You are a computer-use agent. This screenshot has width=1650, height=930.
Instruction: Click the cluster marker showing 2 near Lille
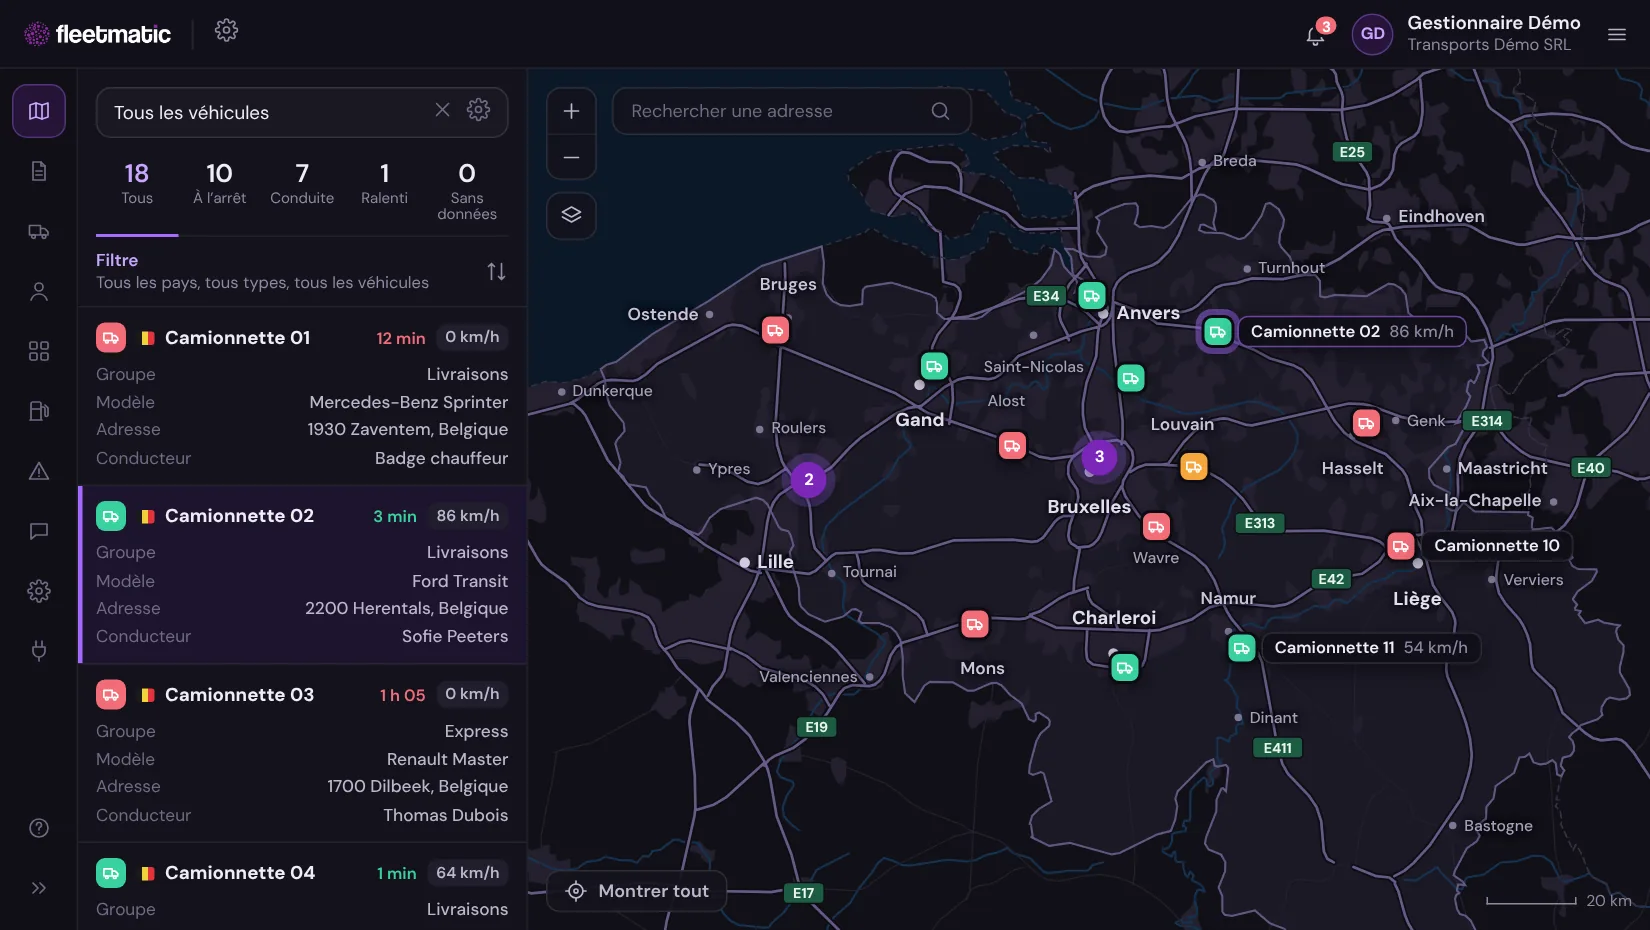pos(808,480)
